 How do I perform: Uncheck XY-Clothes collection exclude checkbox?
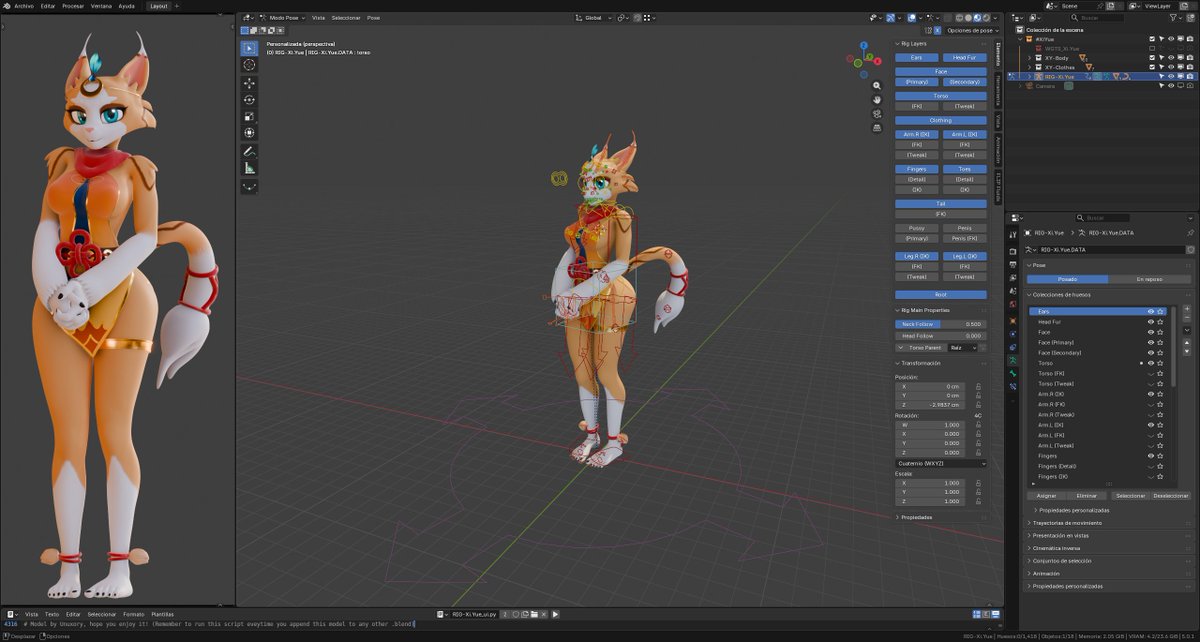[x=1152, y=67]
